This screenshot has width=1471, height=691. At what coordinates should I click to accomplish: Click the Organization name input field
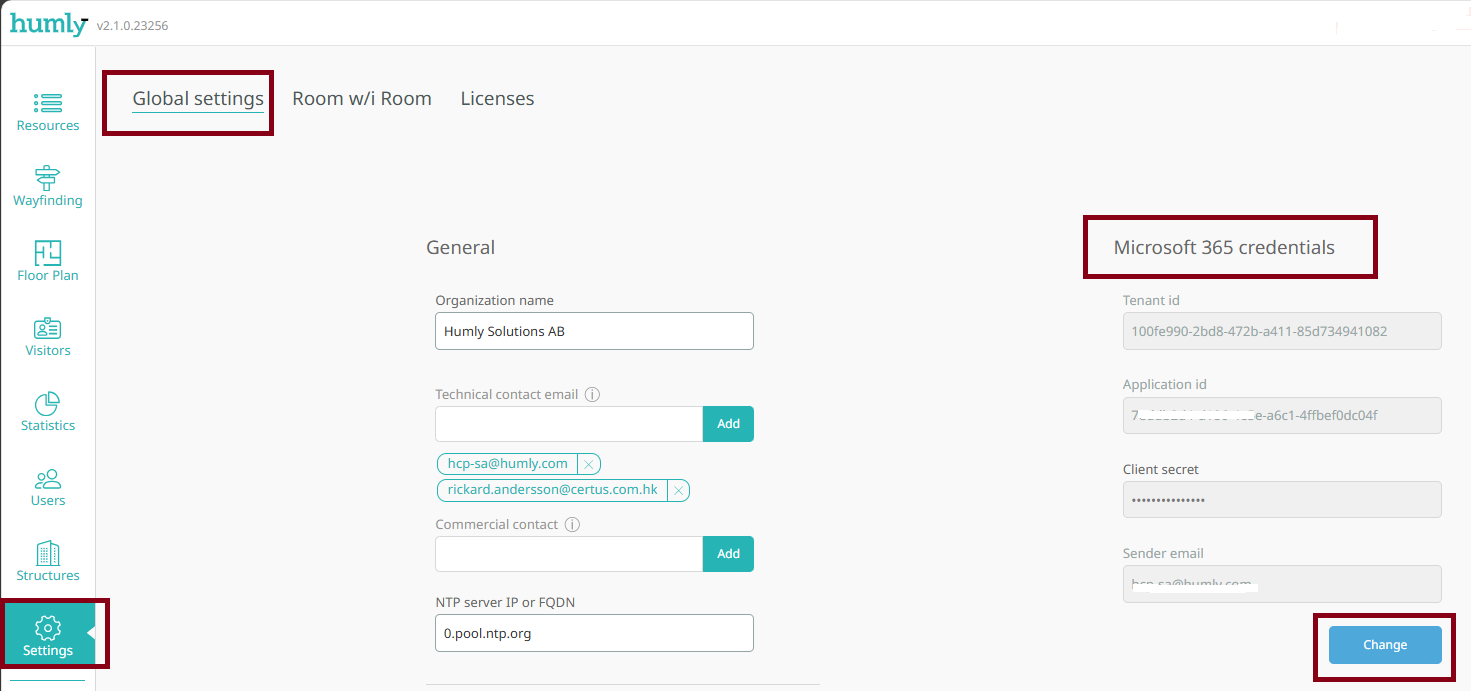coord(594,331)
